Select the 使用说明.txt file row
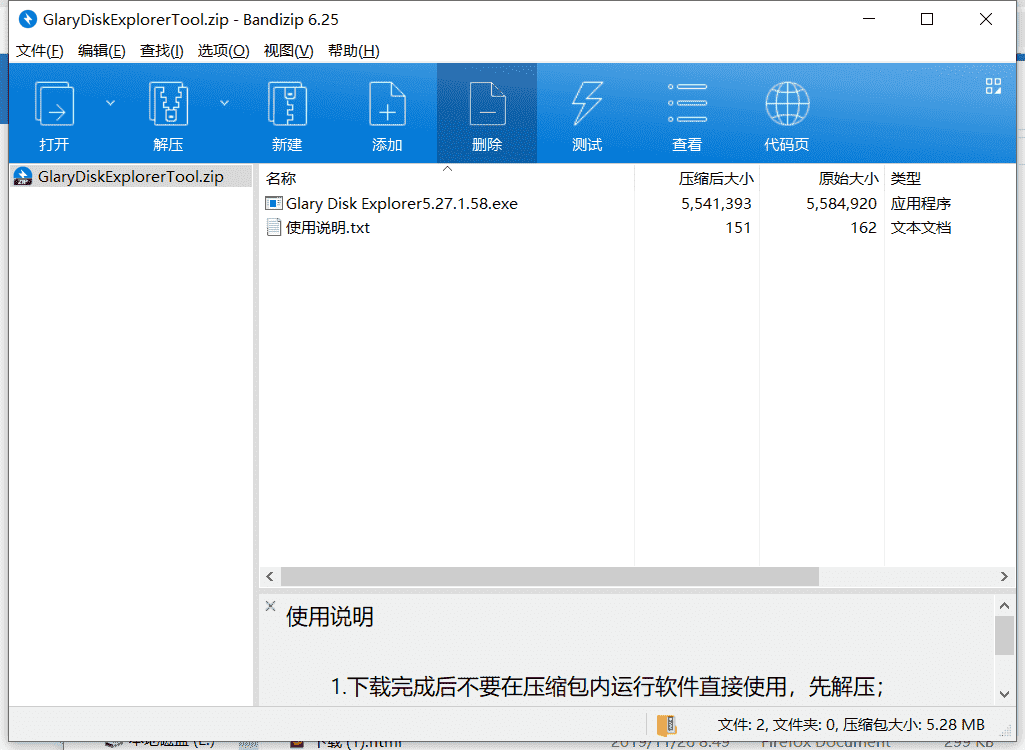The image size is (1025, 750). [327, 228]
